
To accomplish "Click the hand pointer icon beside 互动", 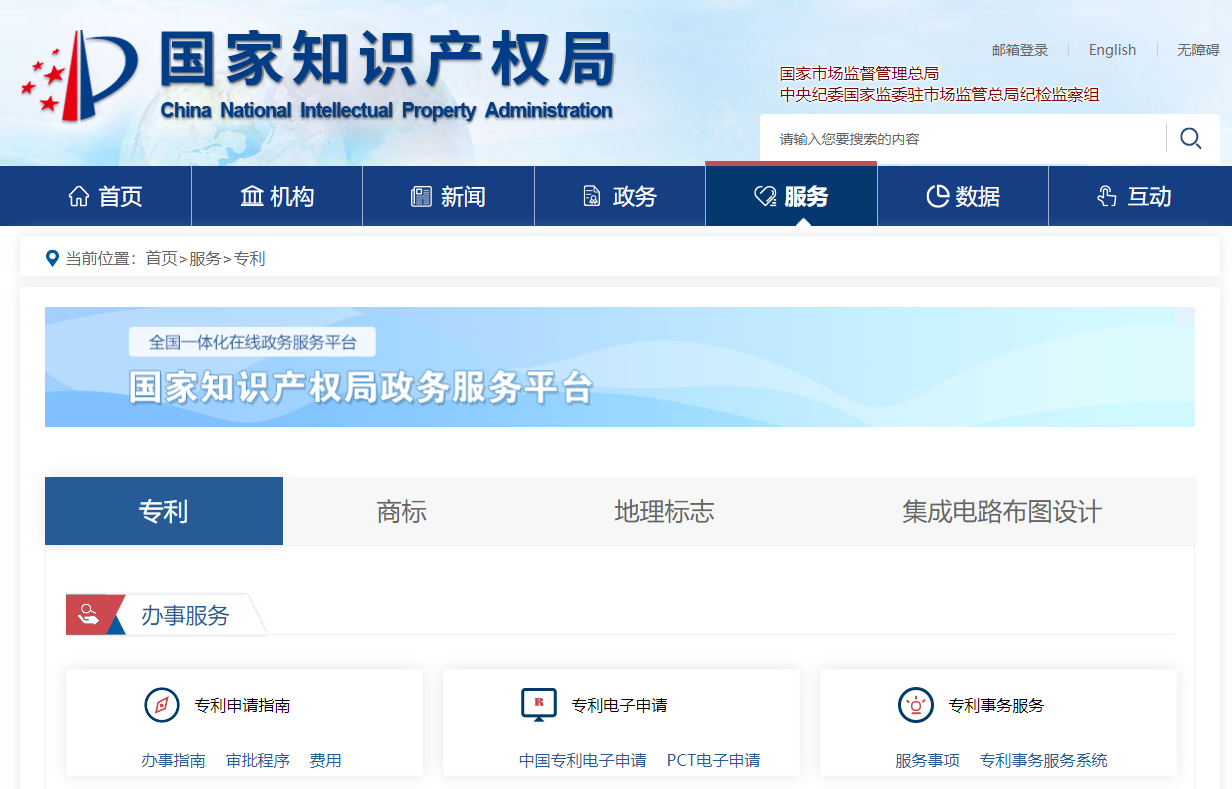I will coord(1107,196).
